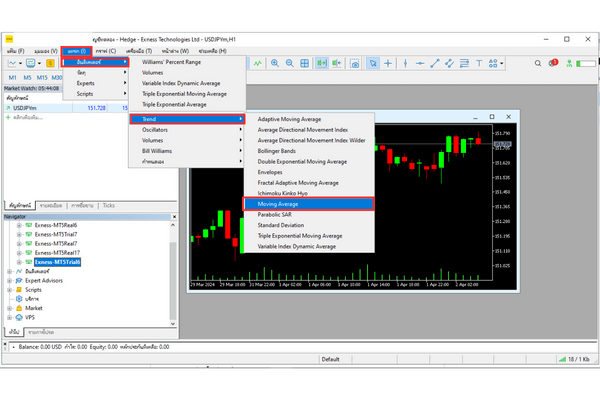The image size is (600, 400).
Task: Click the zoom in magnifier icon
Action: 276,62
